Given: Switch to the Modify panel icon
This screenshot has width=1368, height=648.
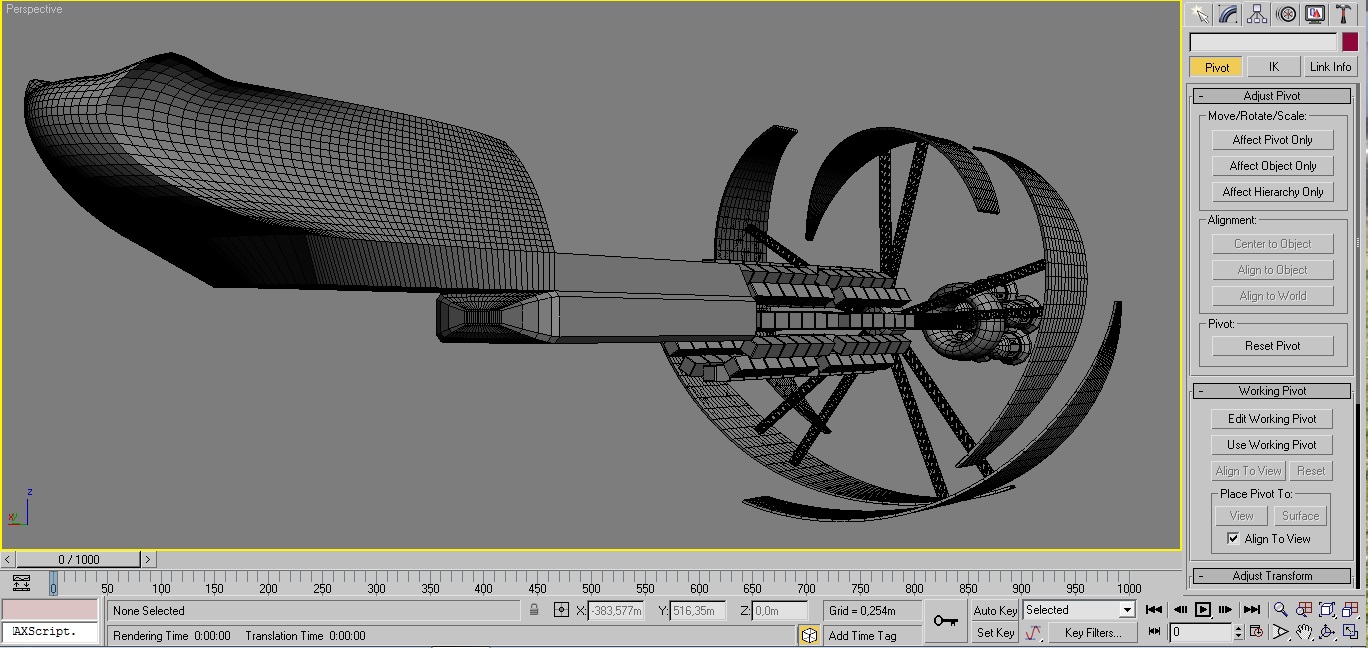Looking at the screenshot, I should [1229, 14].
